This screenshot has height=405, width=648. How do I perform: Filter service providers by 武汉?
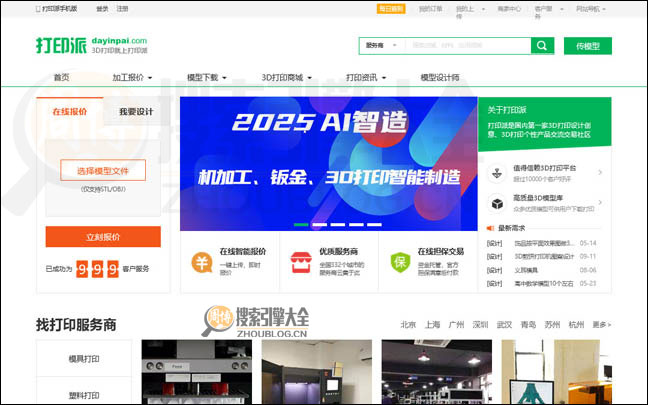point(504,324)
